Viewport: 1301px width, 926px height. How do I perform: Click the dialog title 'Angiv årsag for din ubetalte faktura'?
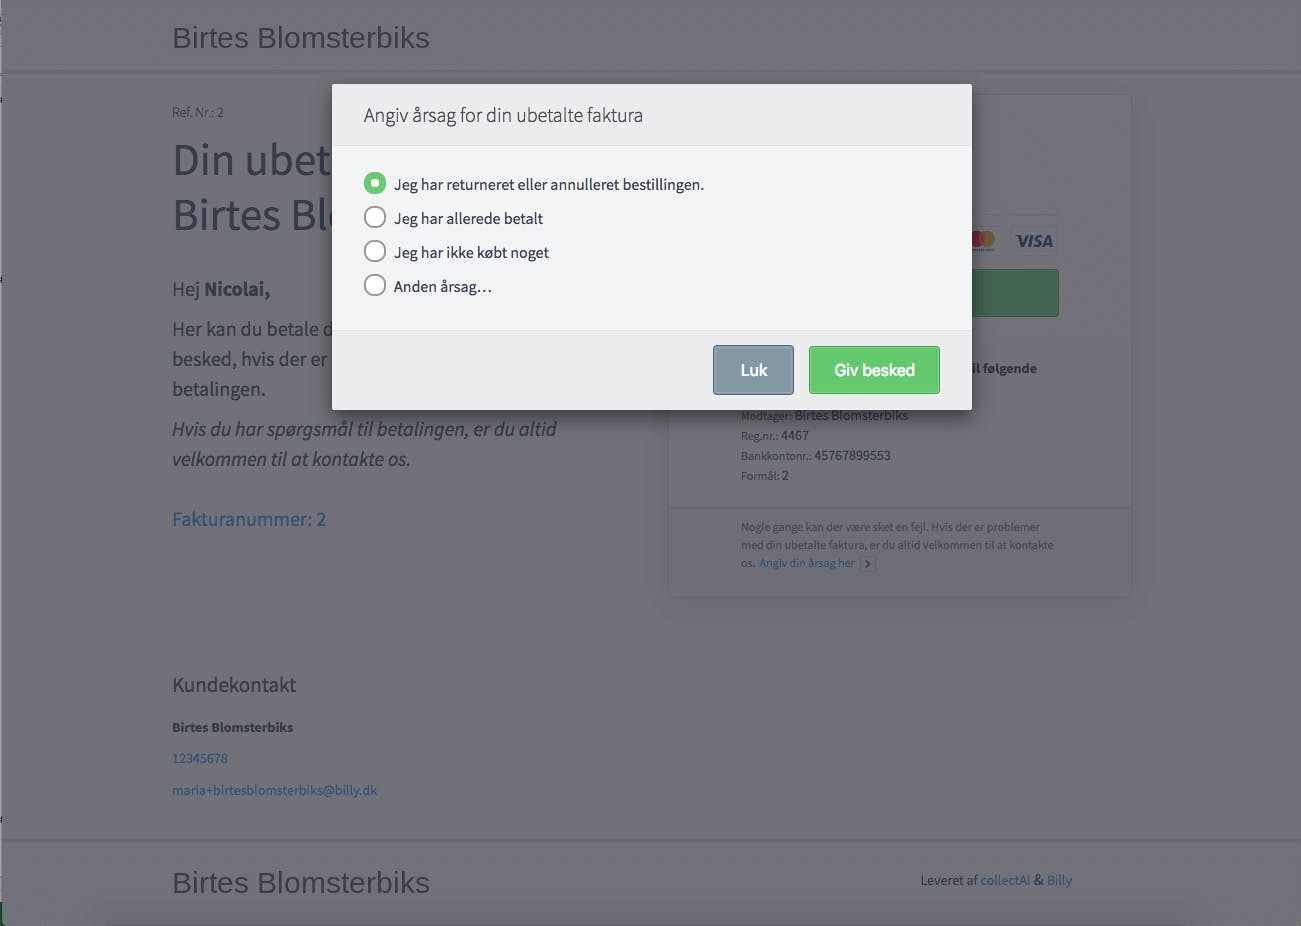point(503,115)
